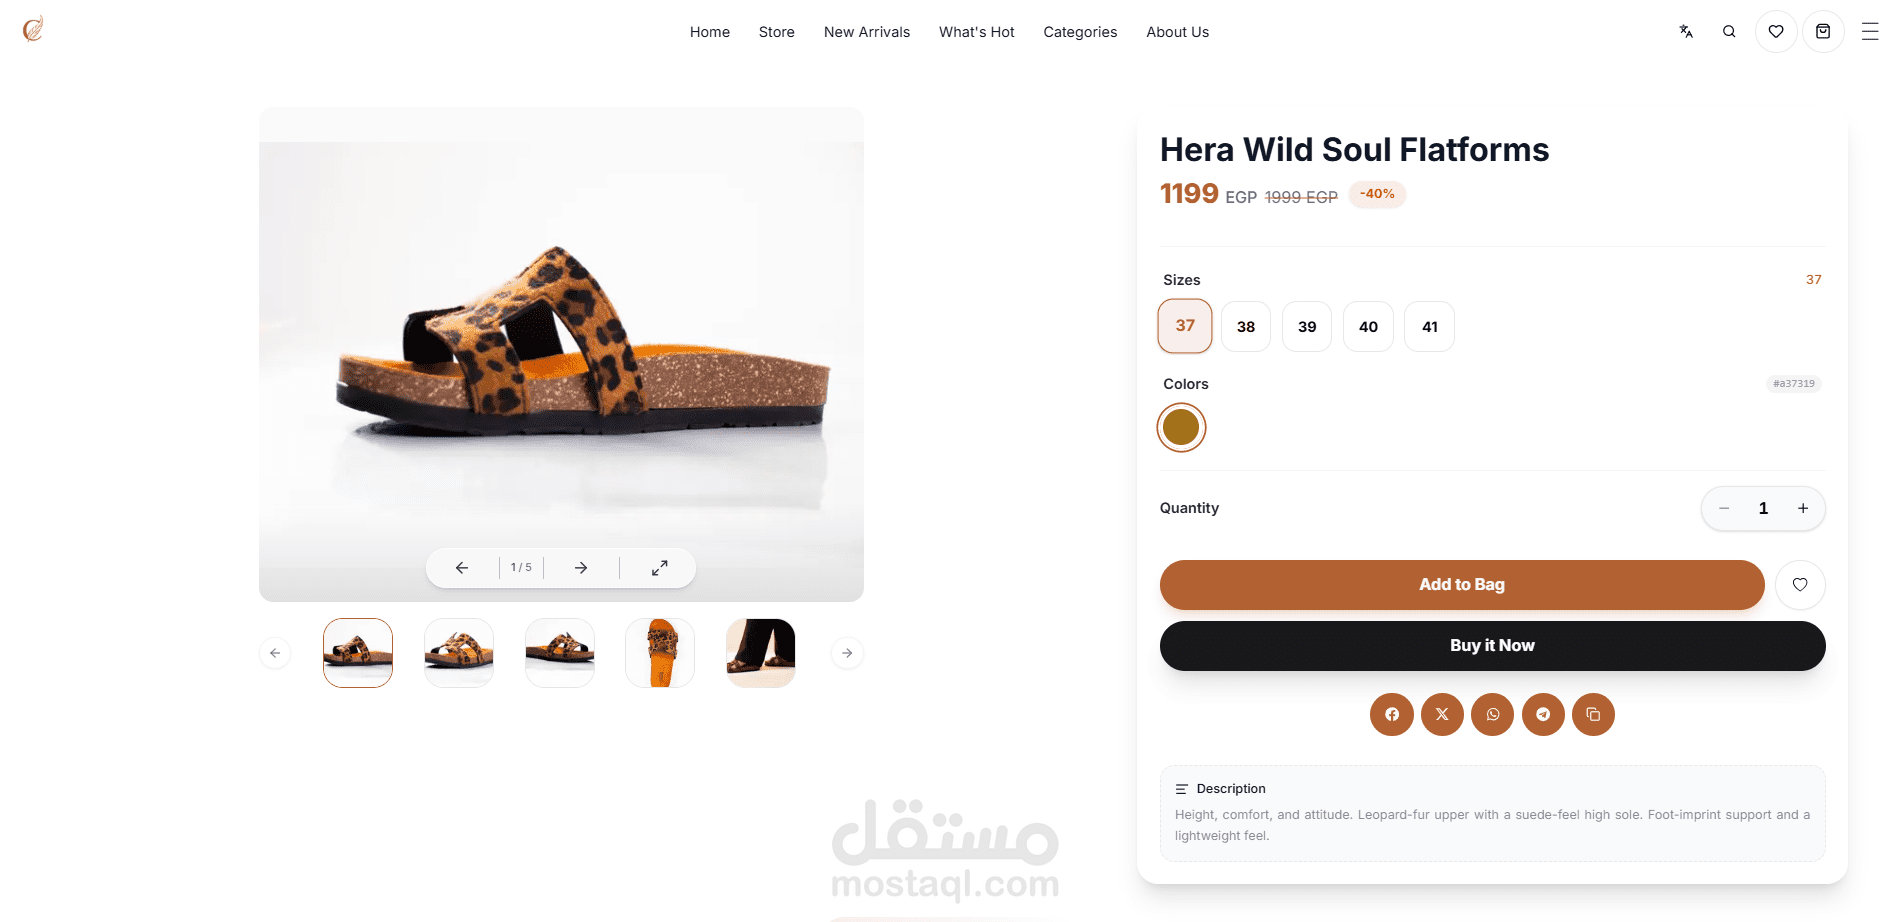Open the Categories menu

coord(1080,32)
